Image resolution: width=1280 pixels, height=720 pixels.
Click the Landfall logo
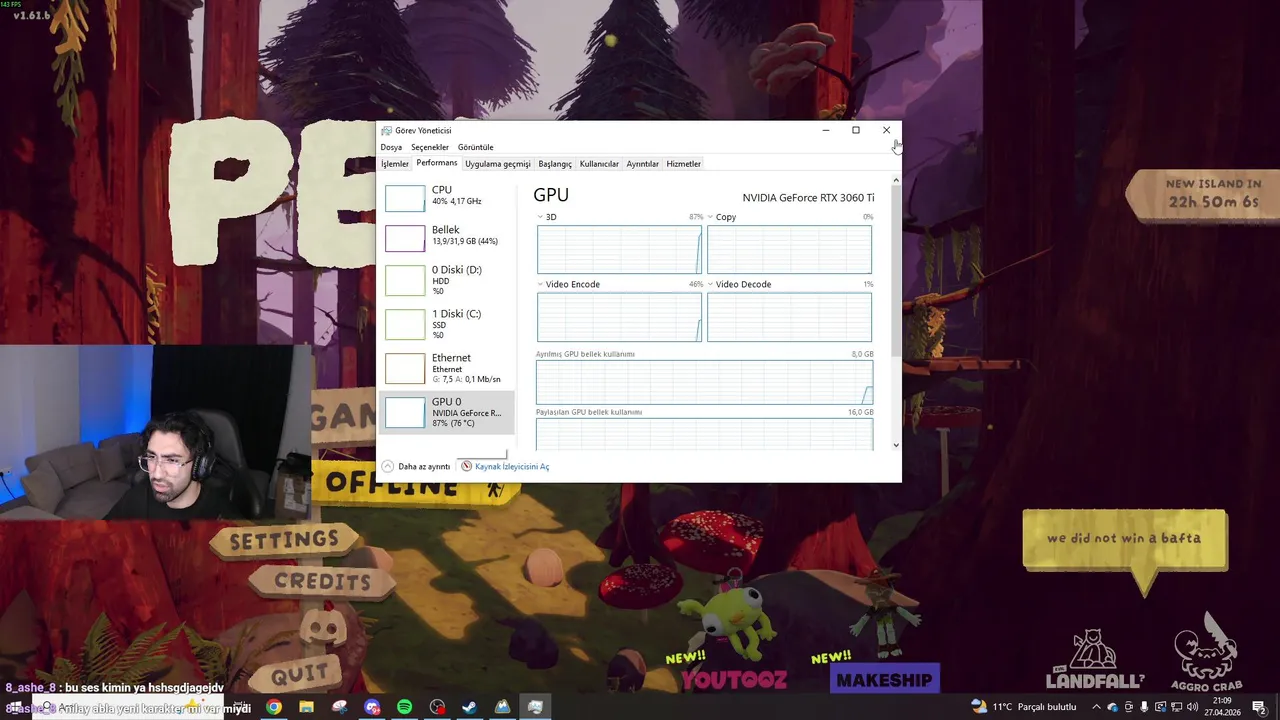click(1094, 660)
